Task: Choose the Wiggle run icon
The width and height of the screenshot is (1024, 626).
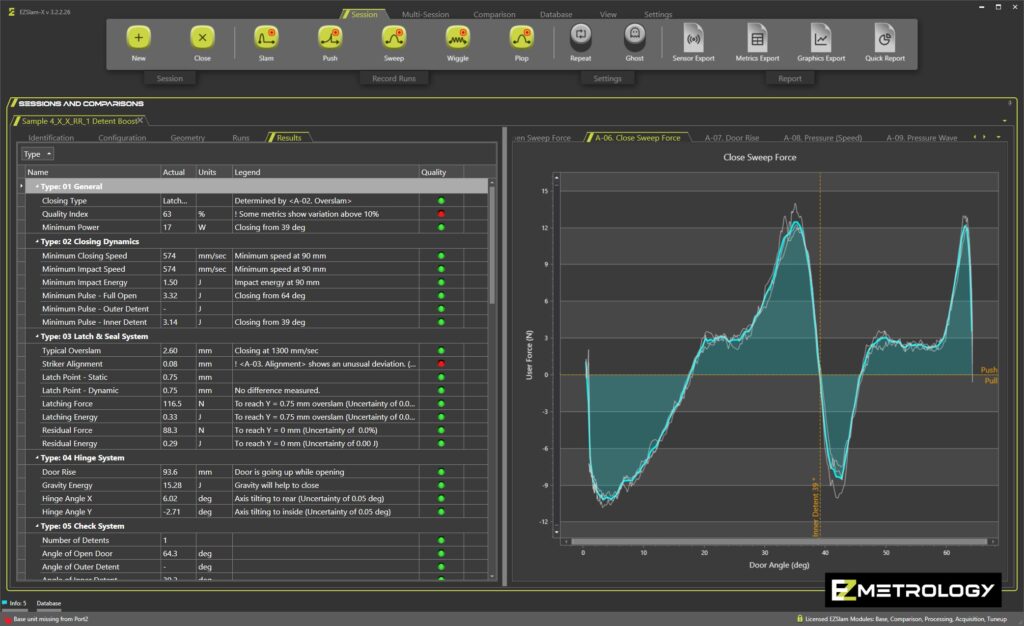Action: [457, 38]
